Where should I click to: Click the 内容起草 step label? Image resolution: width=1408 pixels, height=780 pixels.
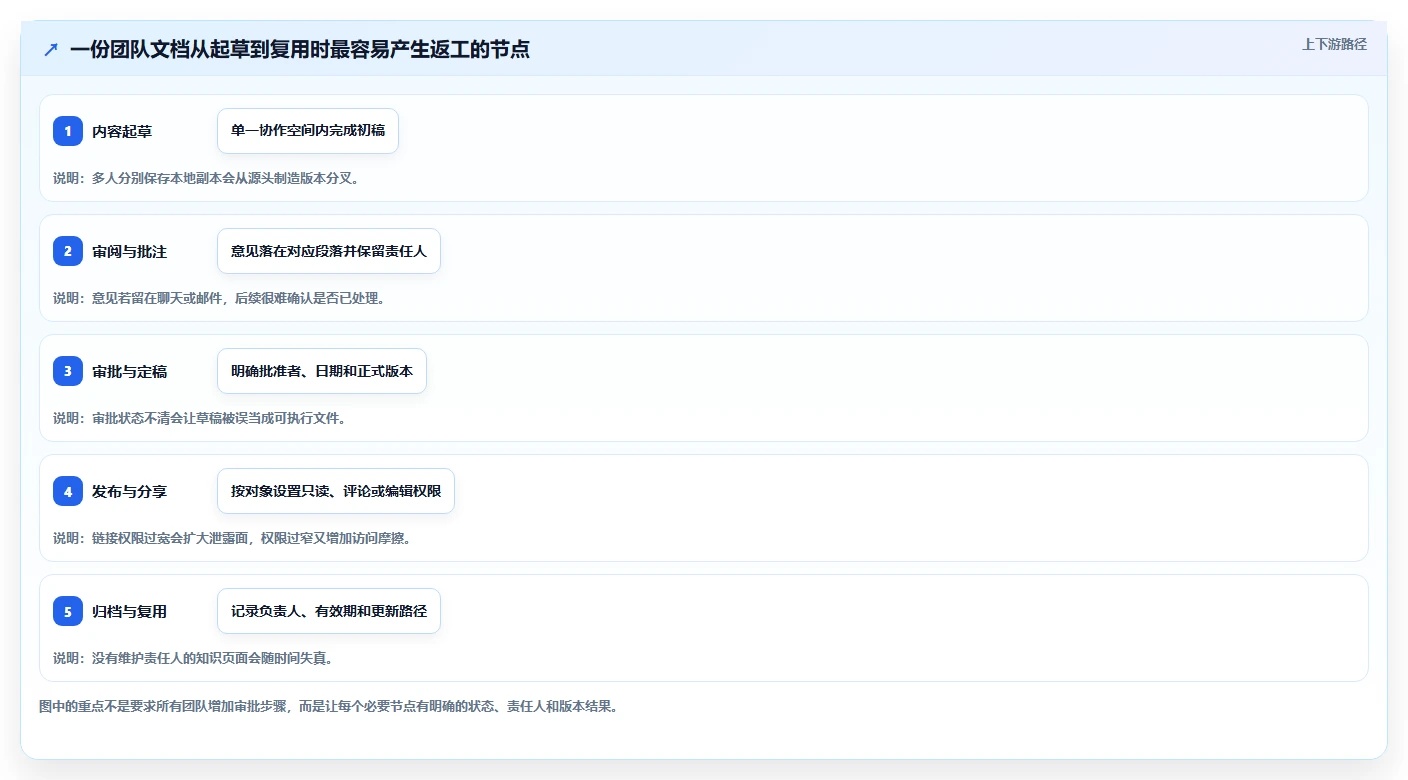coord(122,131)
